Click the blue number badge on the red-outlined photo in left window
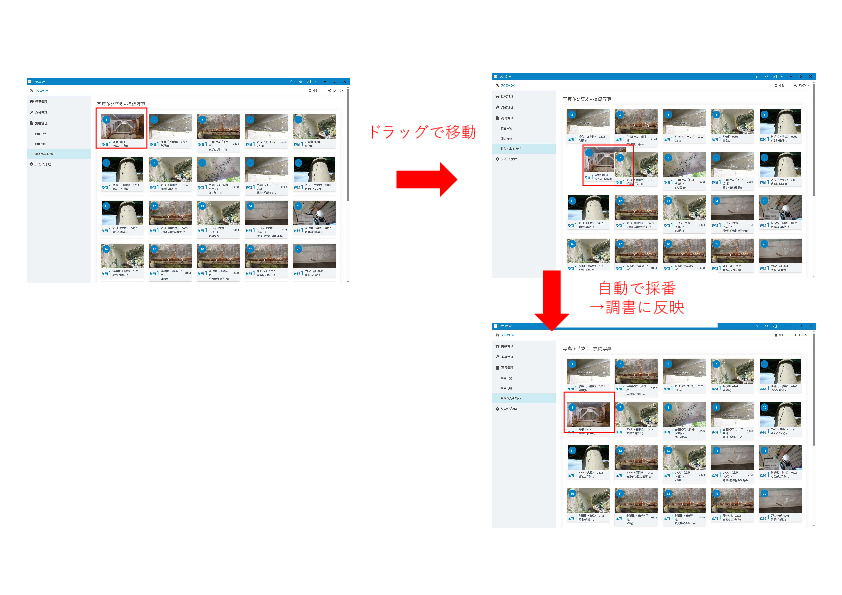 pyautogui.click(x=105, y=120)
